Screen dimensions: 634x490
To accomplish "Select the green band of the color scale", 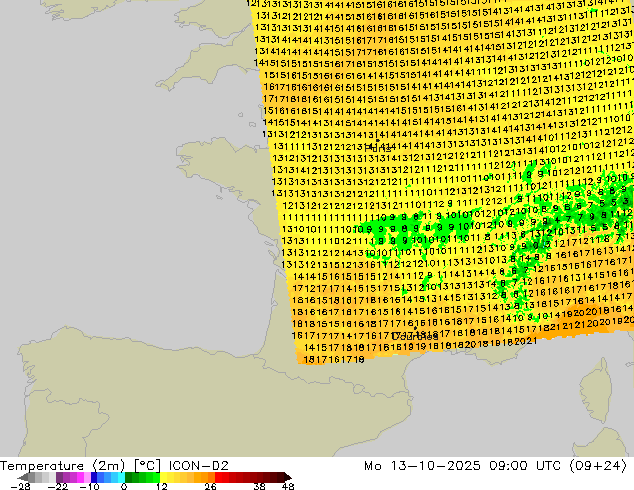I will click(x=142, y=477).
